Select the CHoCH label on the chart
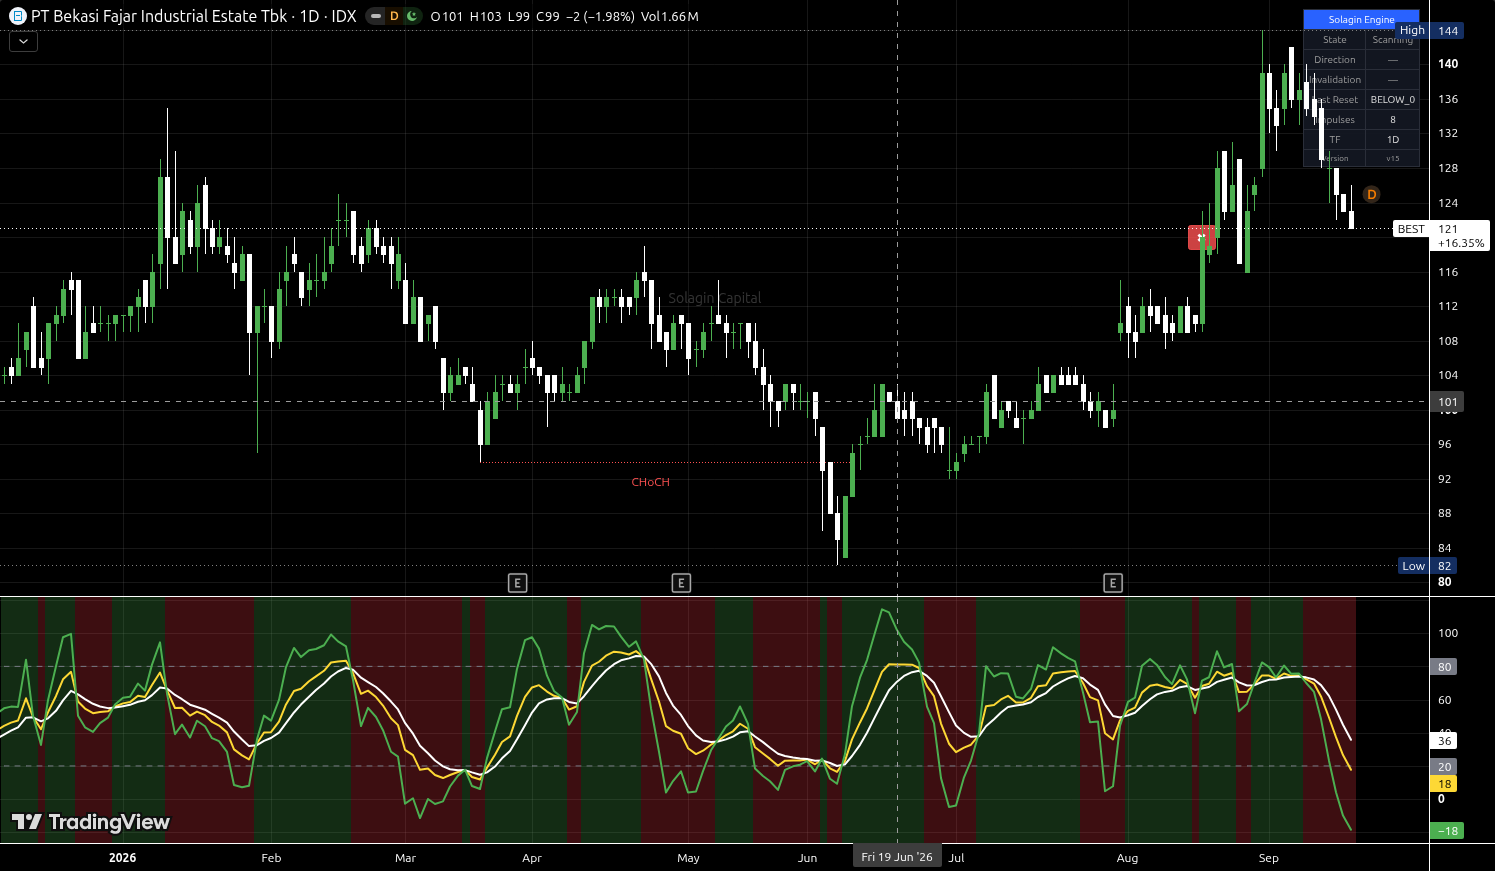Screen dimensions: 1495x871 pyautogui.click(x=650, y=482)
